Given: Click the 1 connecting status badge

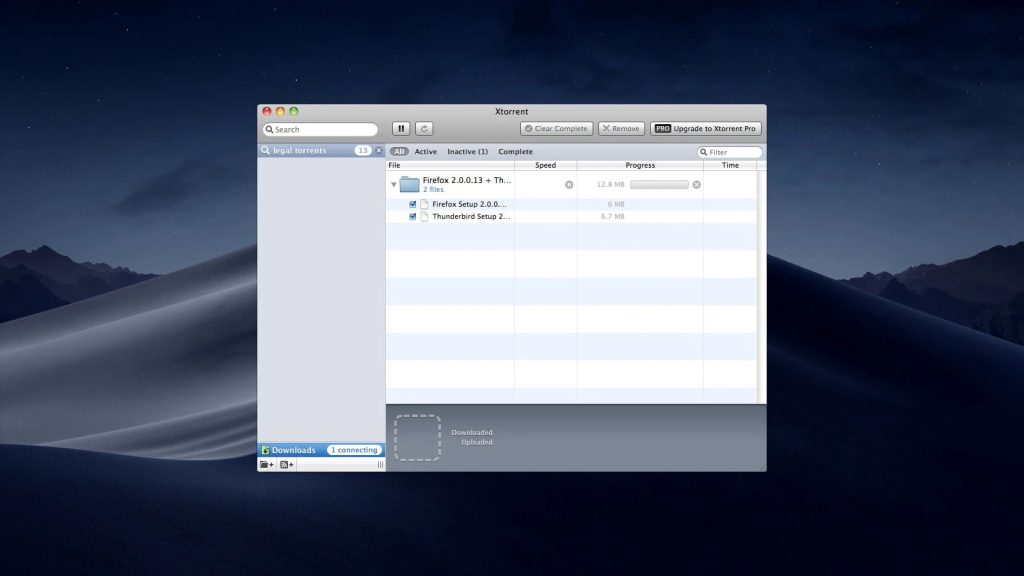Looking at the screenshot, I should point(354,450).
